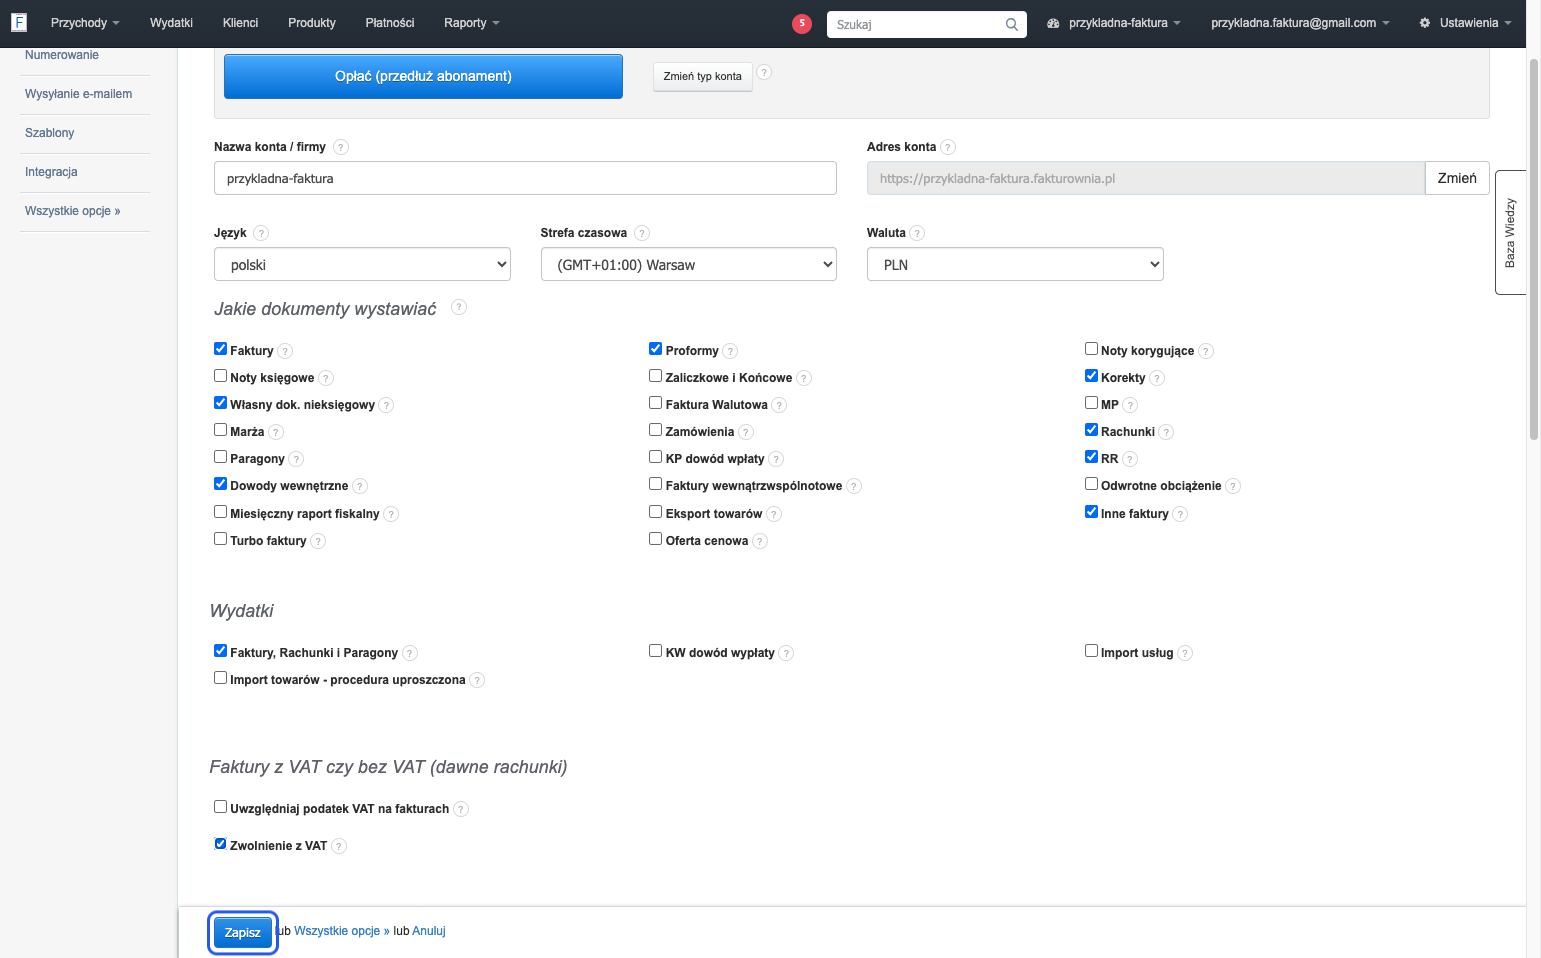Screen dimensions: 1541x958
Task: Click help icon next to Zmień typ konta
Action: (x=764, y=72)
